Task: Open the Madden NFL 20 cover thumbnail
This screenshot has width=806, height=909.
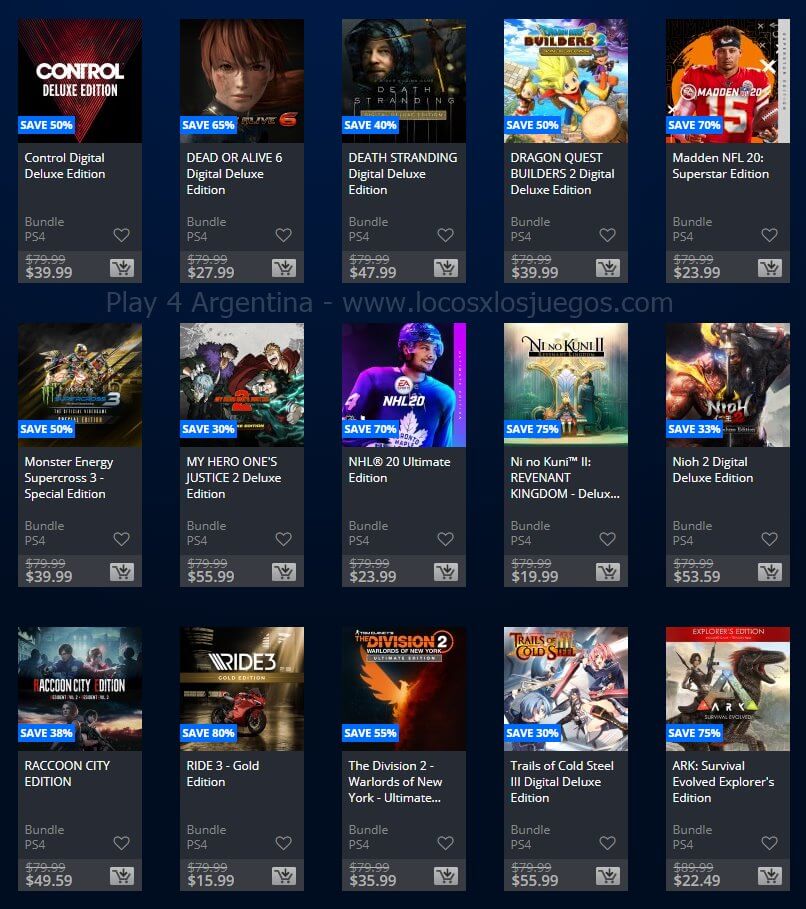Action: point(728,81)
